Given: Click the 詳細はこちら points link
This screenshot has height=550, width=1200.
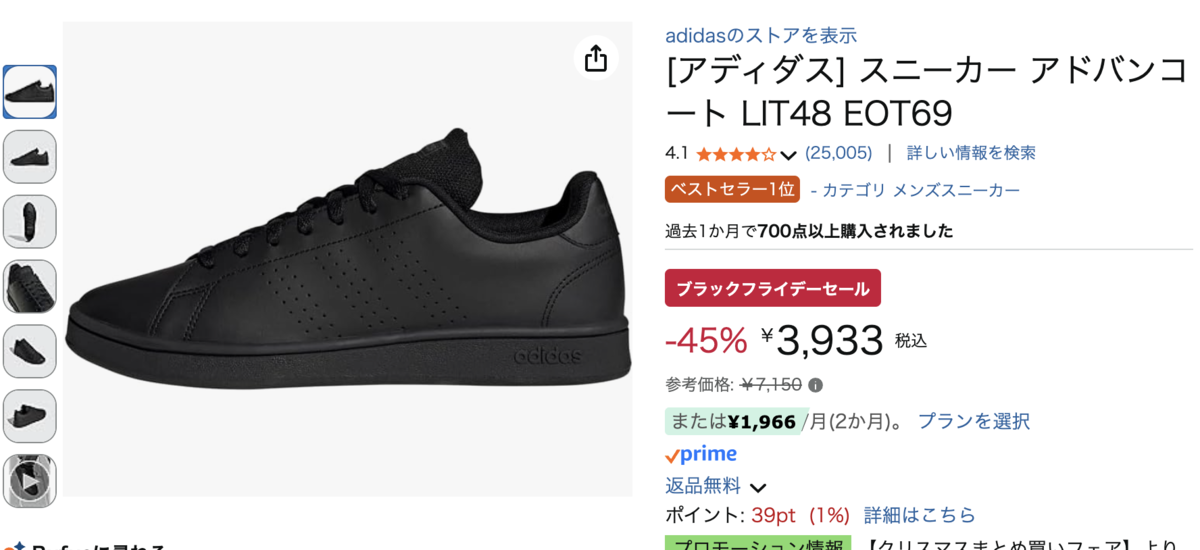Looking at the screenshot, I should tap(919, 515).
